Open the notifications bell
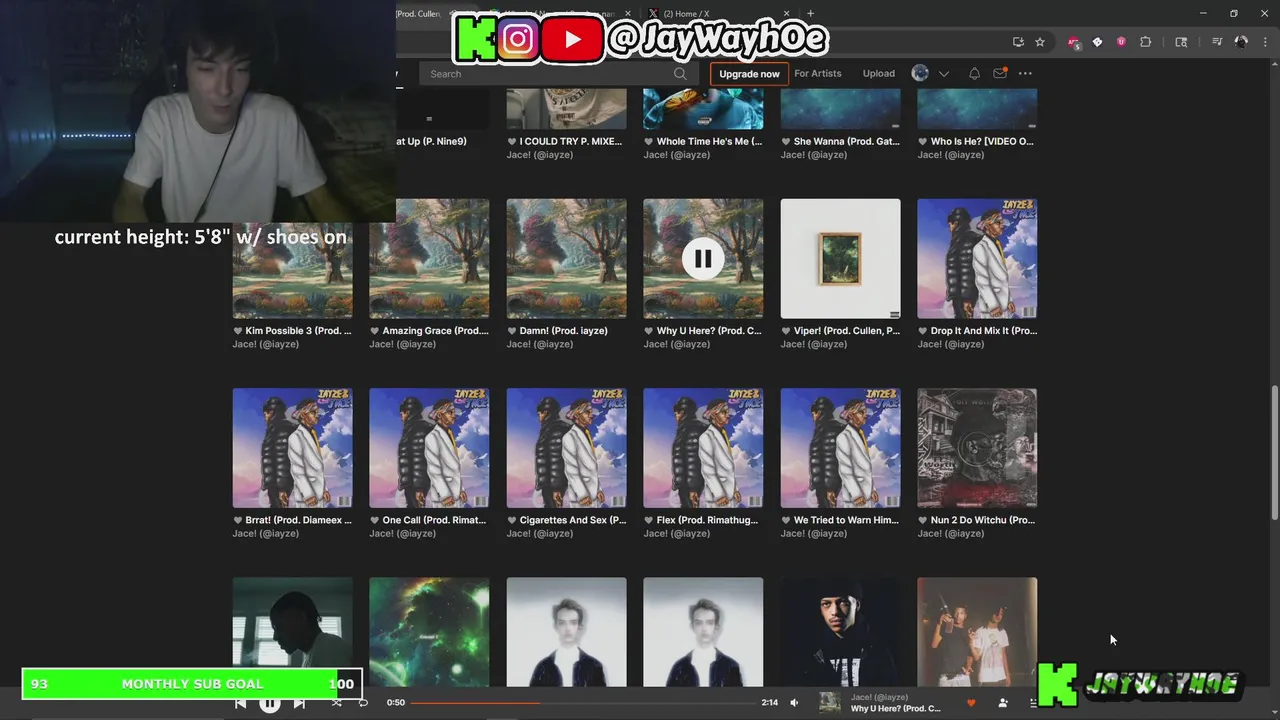Image resolution: width=1280 pixels, height=720 pixels. (x=974, y=73)
